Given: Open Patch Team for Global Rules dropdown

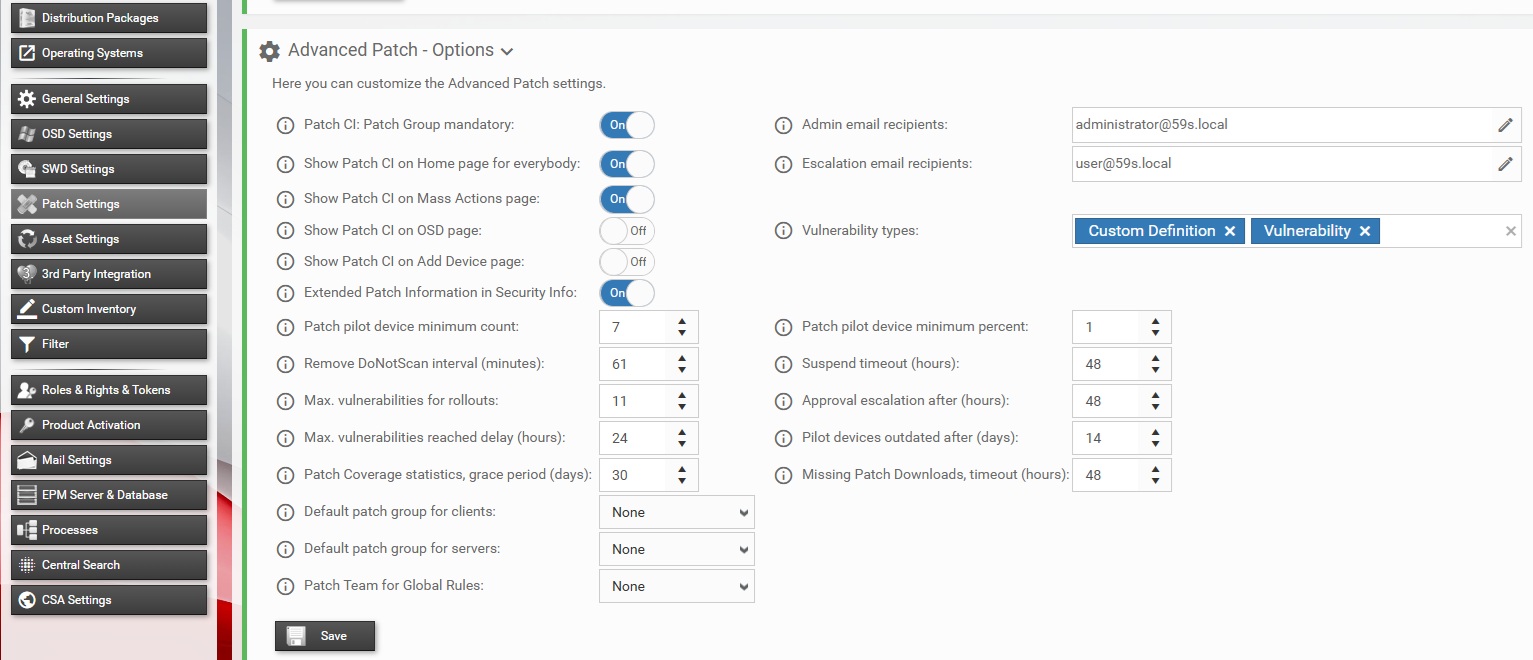Looking at the screenshot, I should coord(676,586).
